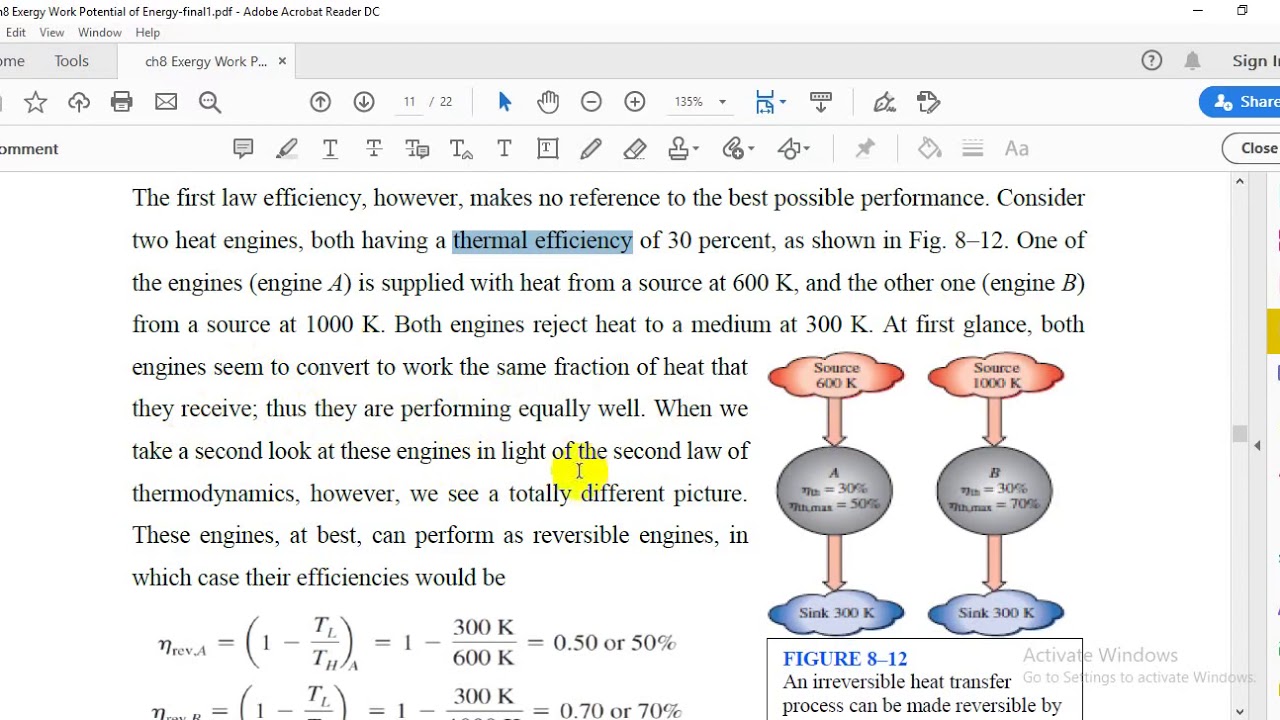Screen dimensions: 1280x720
Task: Open the notifications bell
Action: click(x=1192, y=61)
